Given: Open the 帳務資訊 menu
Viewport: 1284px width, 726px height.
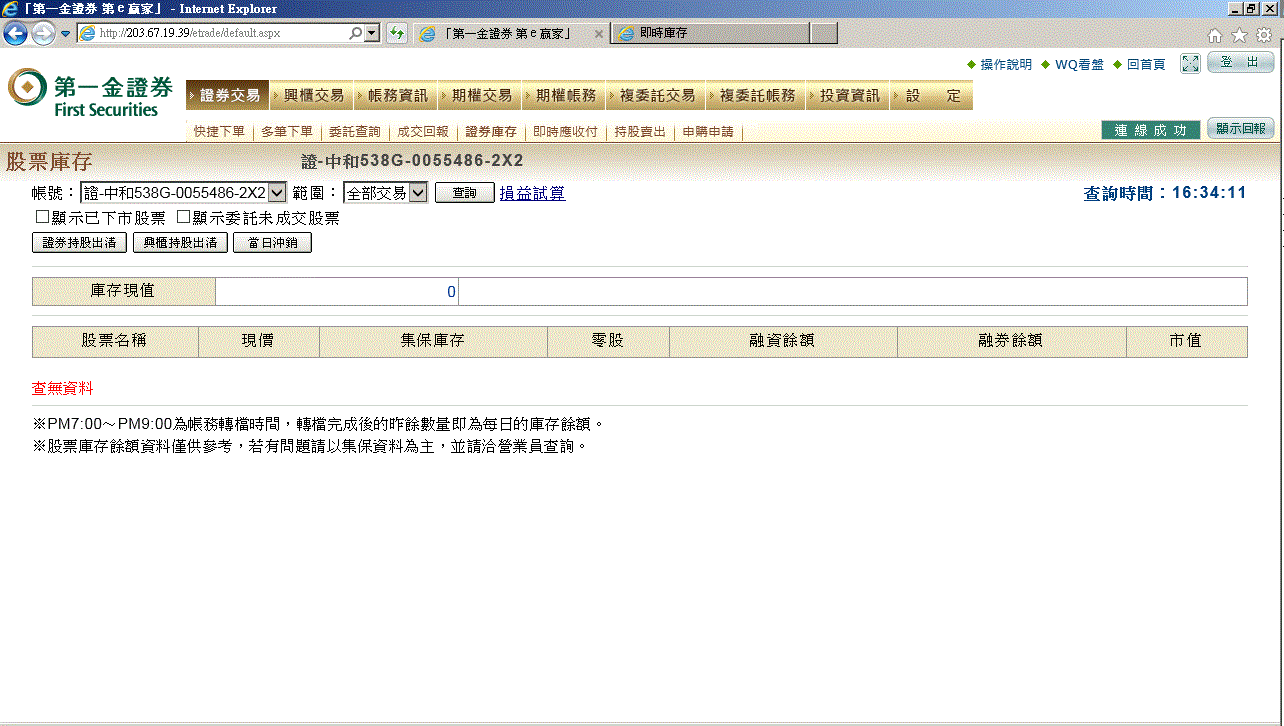Looking at the screenshot, I should (x=396, y=96).
